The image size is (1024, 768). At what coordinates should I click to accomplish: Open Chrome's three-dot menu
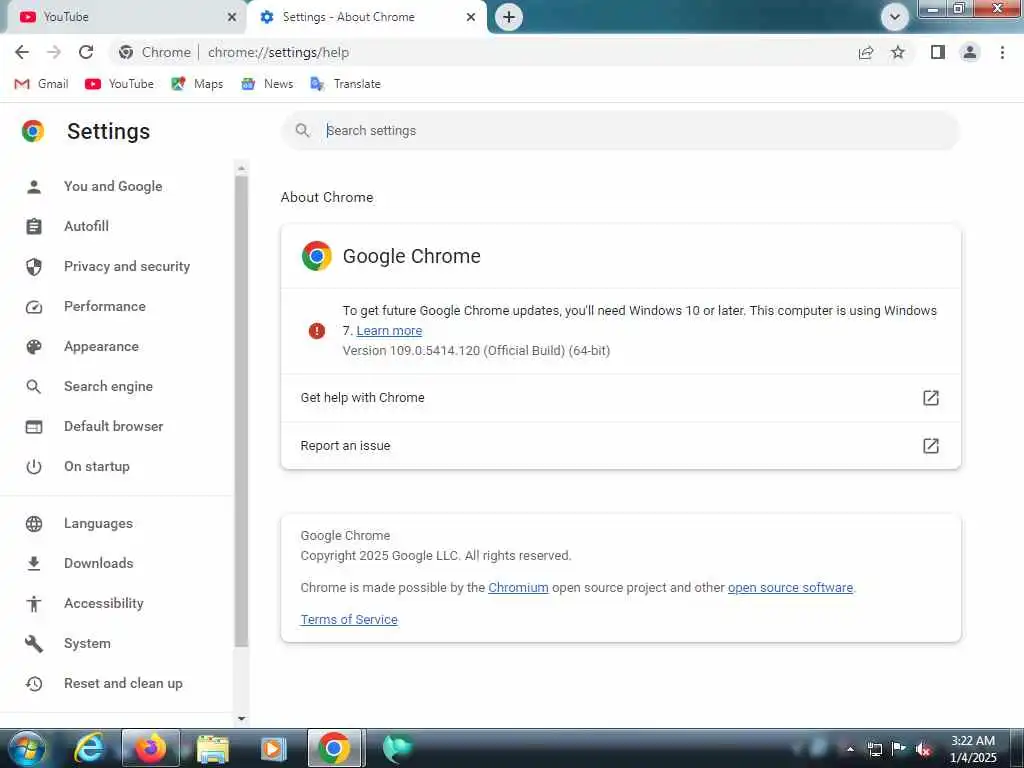pyautogui.click(x=1002, y=52)
